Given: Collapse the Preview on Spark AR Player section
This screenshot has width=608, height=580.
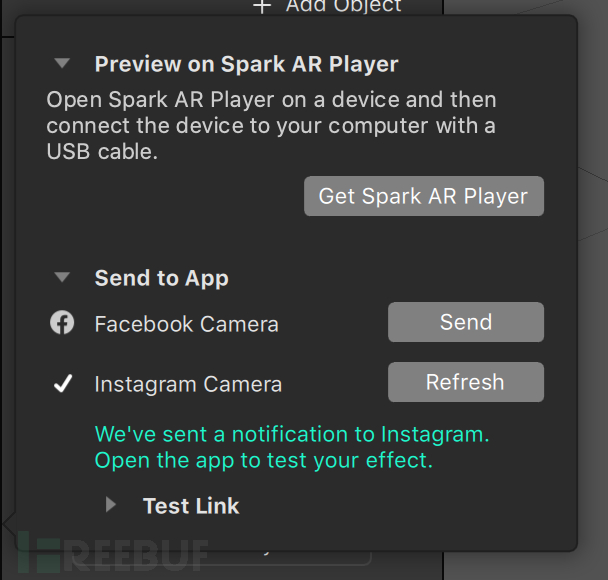Looking at the screenshot, I should tap(62, 63).
